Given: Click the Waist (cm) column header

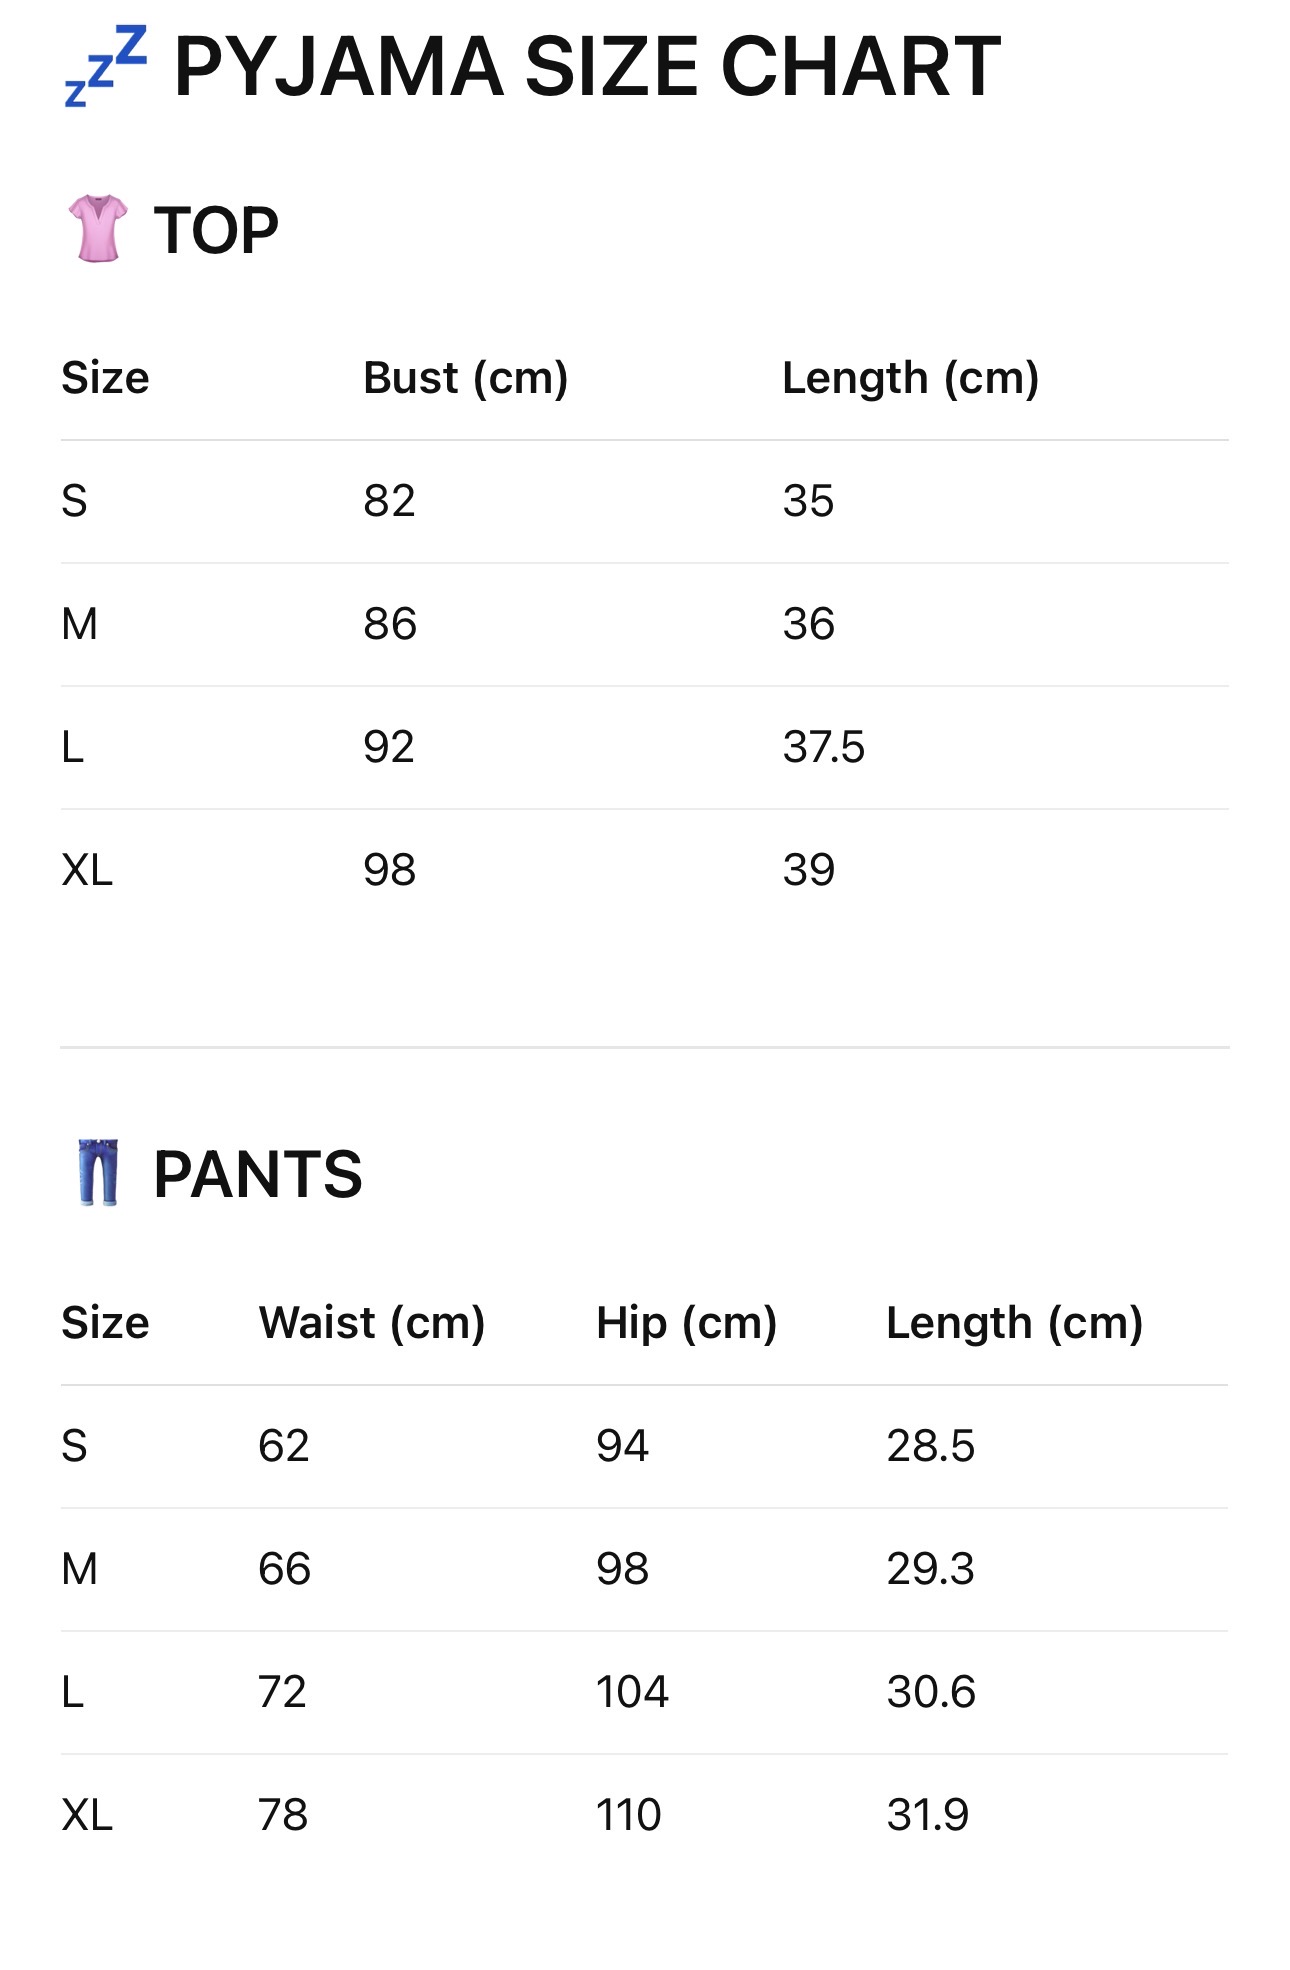Looking at the screenshot, I should pos(372,1322).
